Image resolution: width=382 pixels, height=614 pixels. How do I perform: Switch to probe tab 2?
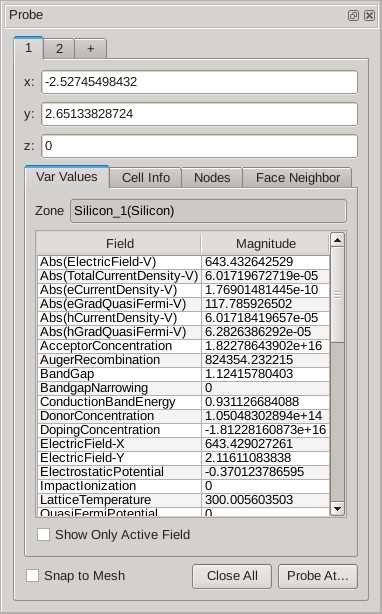[x=59, y=49]
